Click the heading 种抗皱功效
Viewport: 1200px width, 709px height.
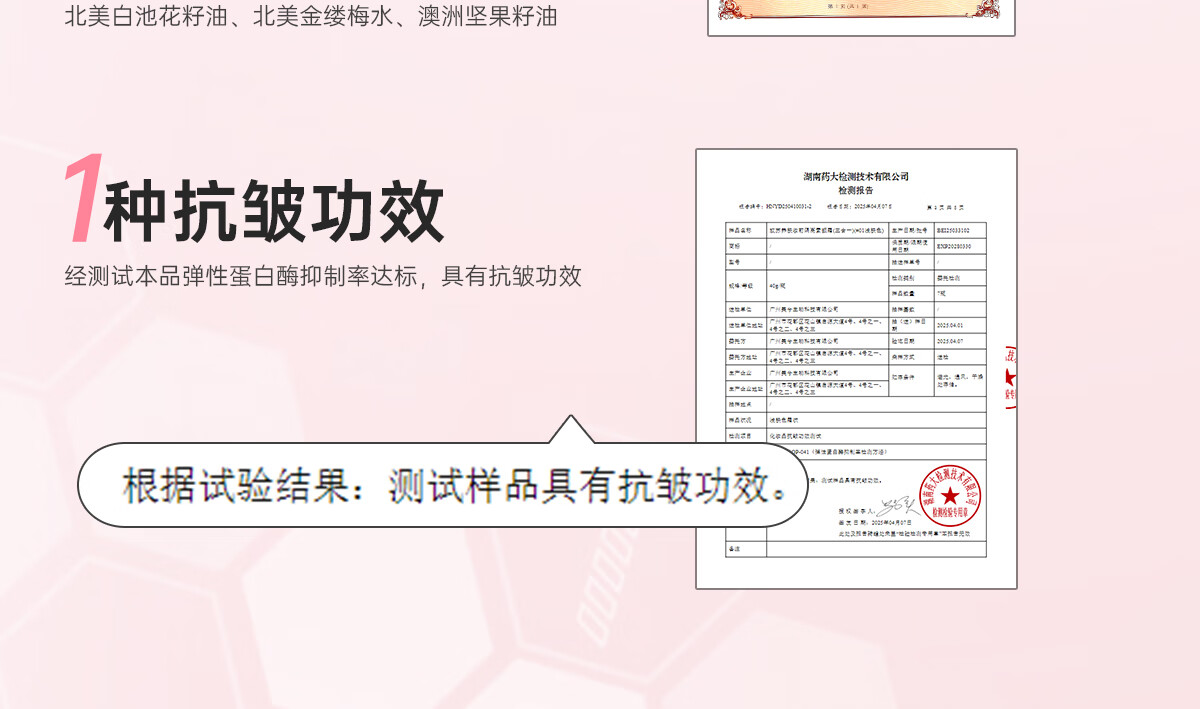pos(274,212)
